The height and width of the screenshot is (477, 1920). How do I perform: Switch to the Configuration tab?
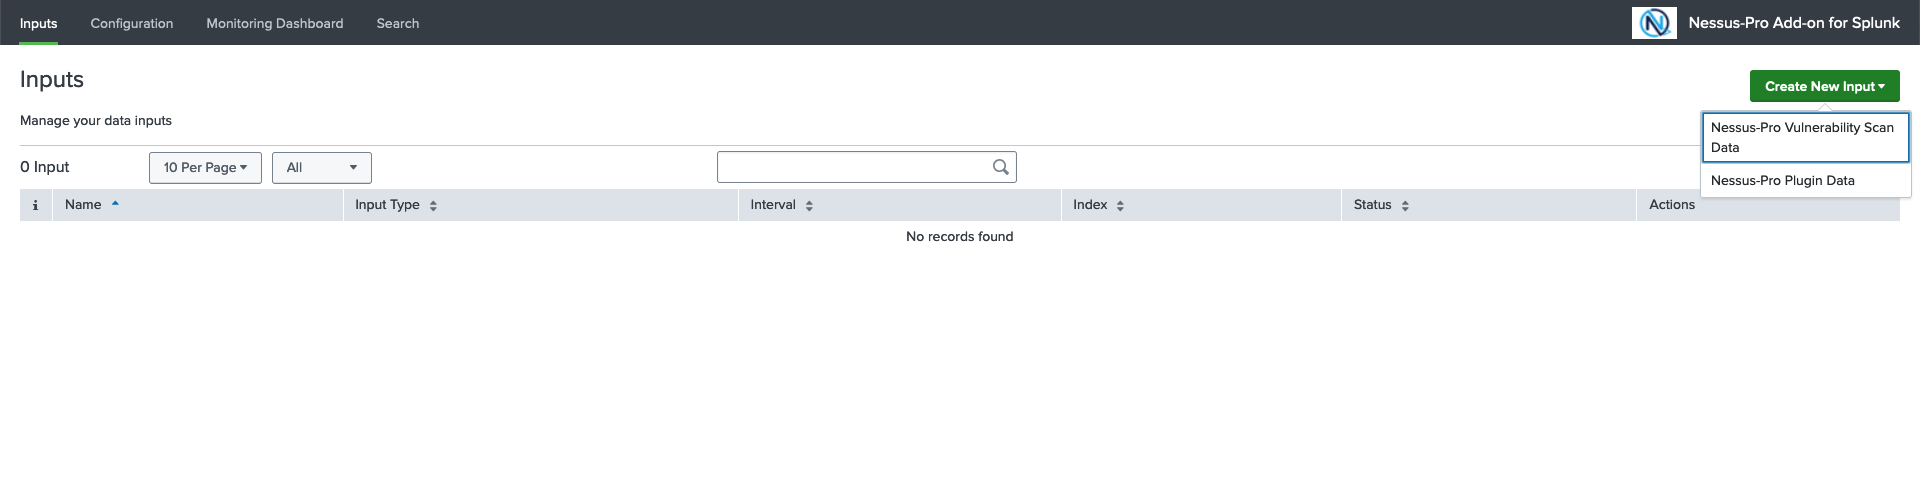[132, 23]
